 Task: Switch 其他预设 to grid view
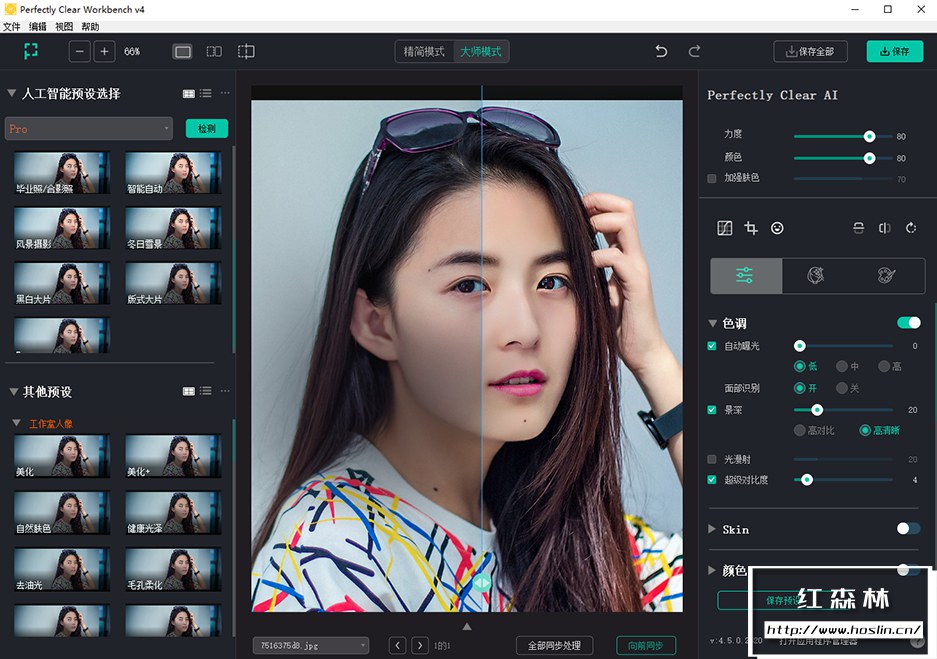coord(189,391)
